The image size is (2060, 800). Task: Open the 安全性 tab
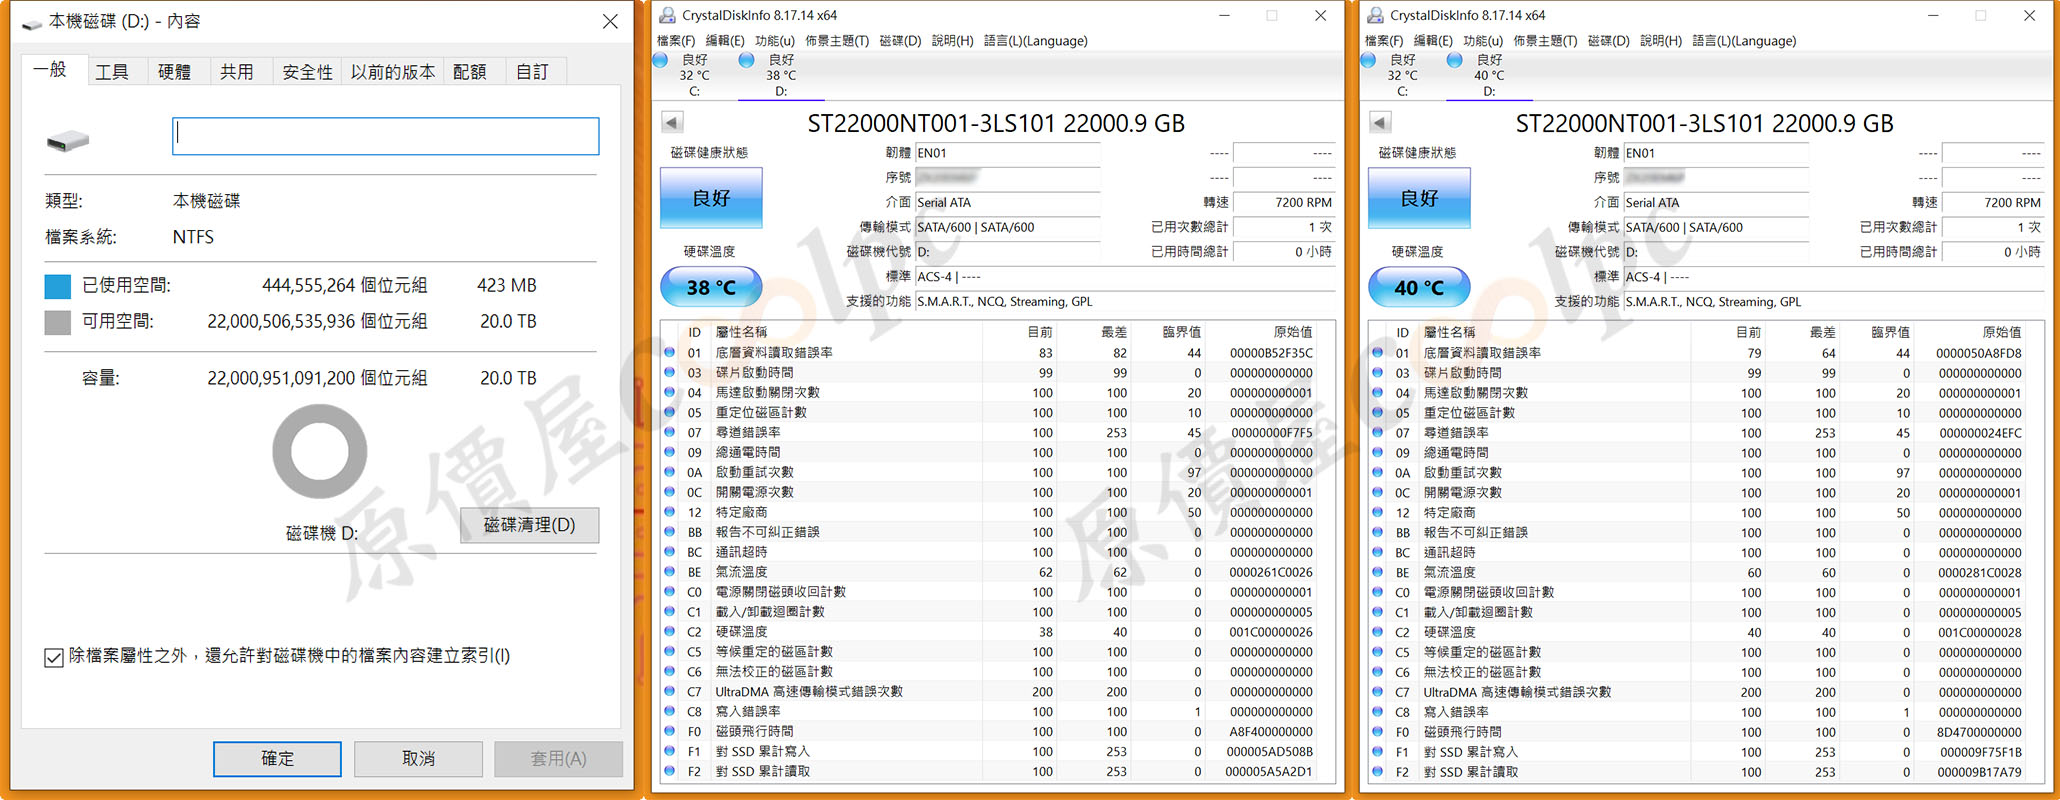[x=307, y=72]
